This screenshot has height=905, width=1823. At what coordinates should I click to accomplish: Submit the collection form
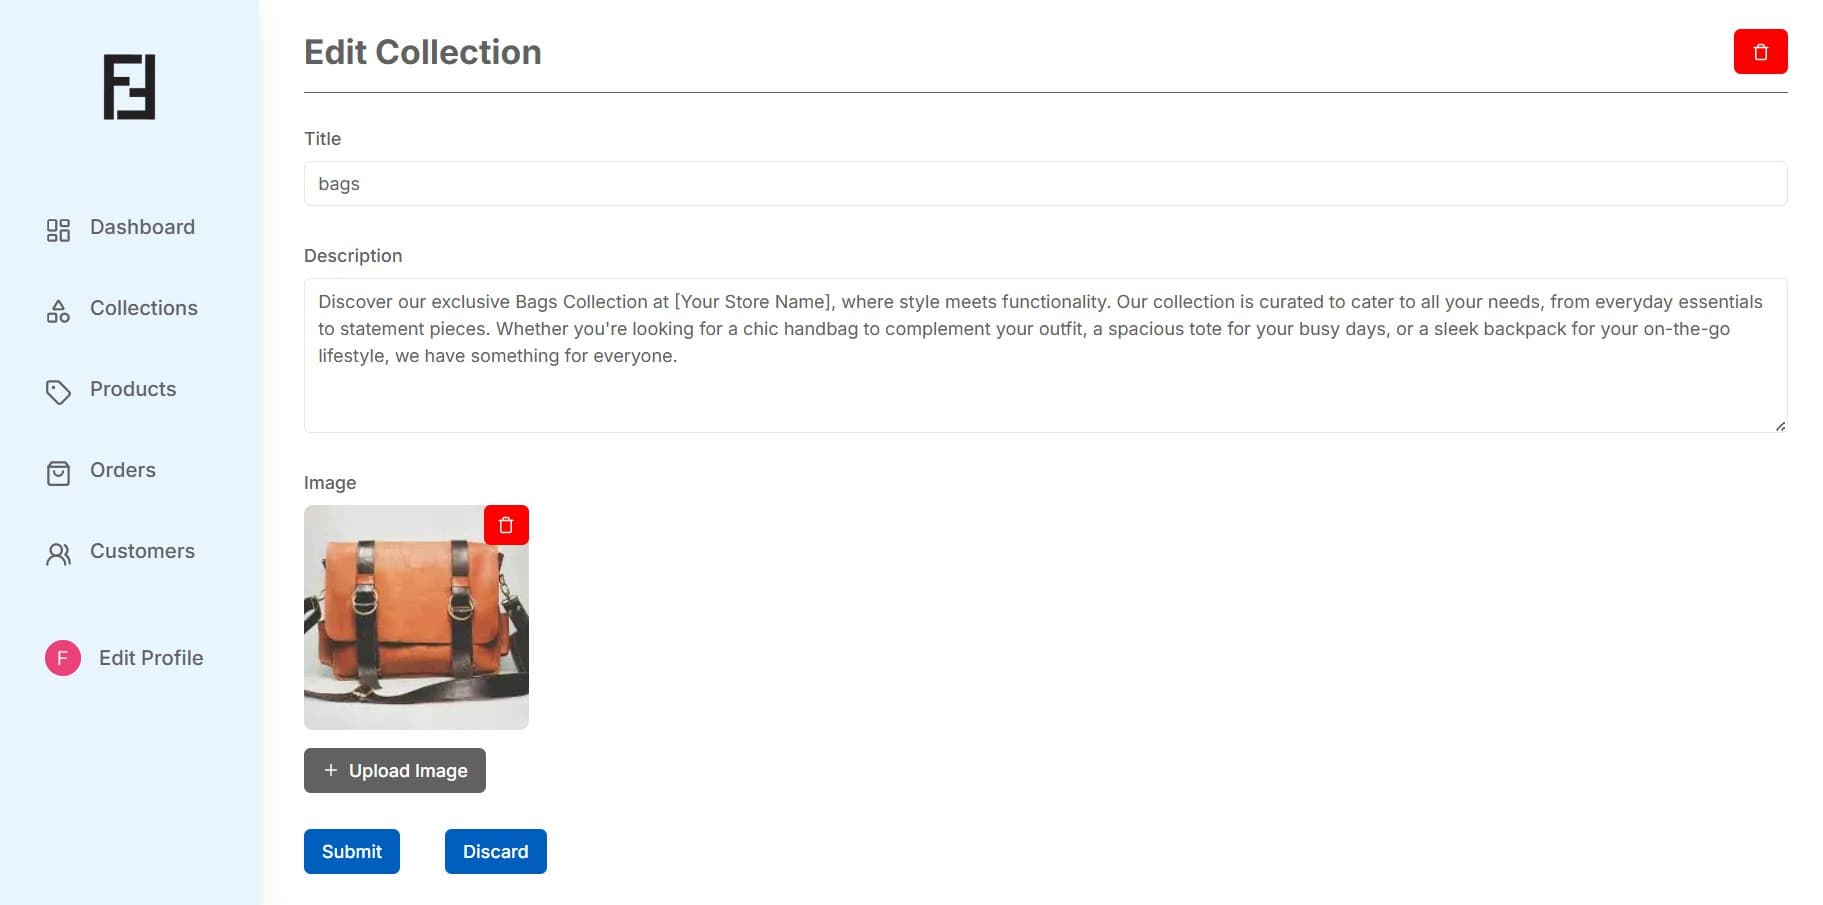tap(352, 851)
